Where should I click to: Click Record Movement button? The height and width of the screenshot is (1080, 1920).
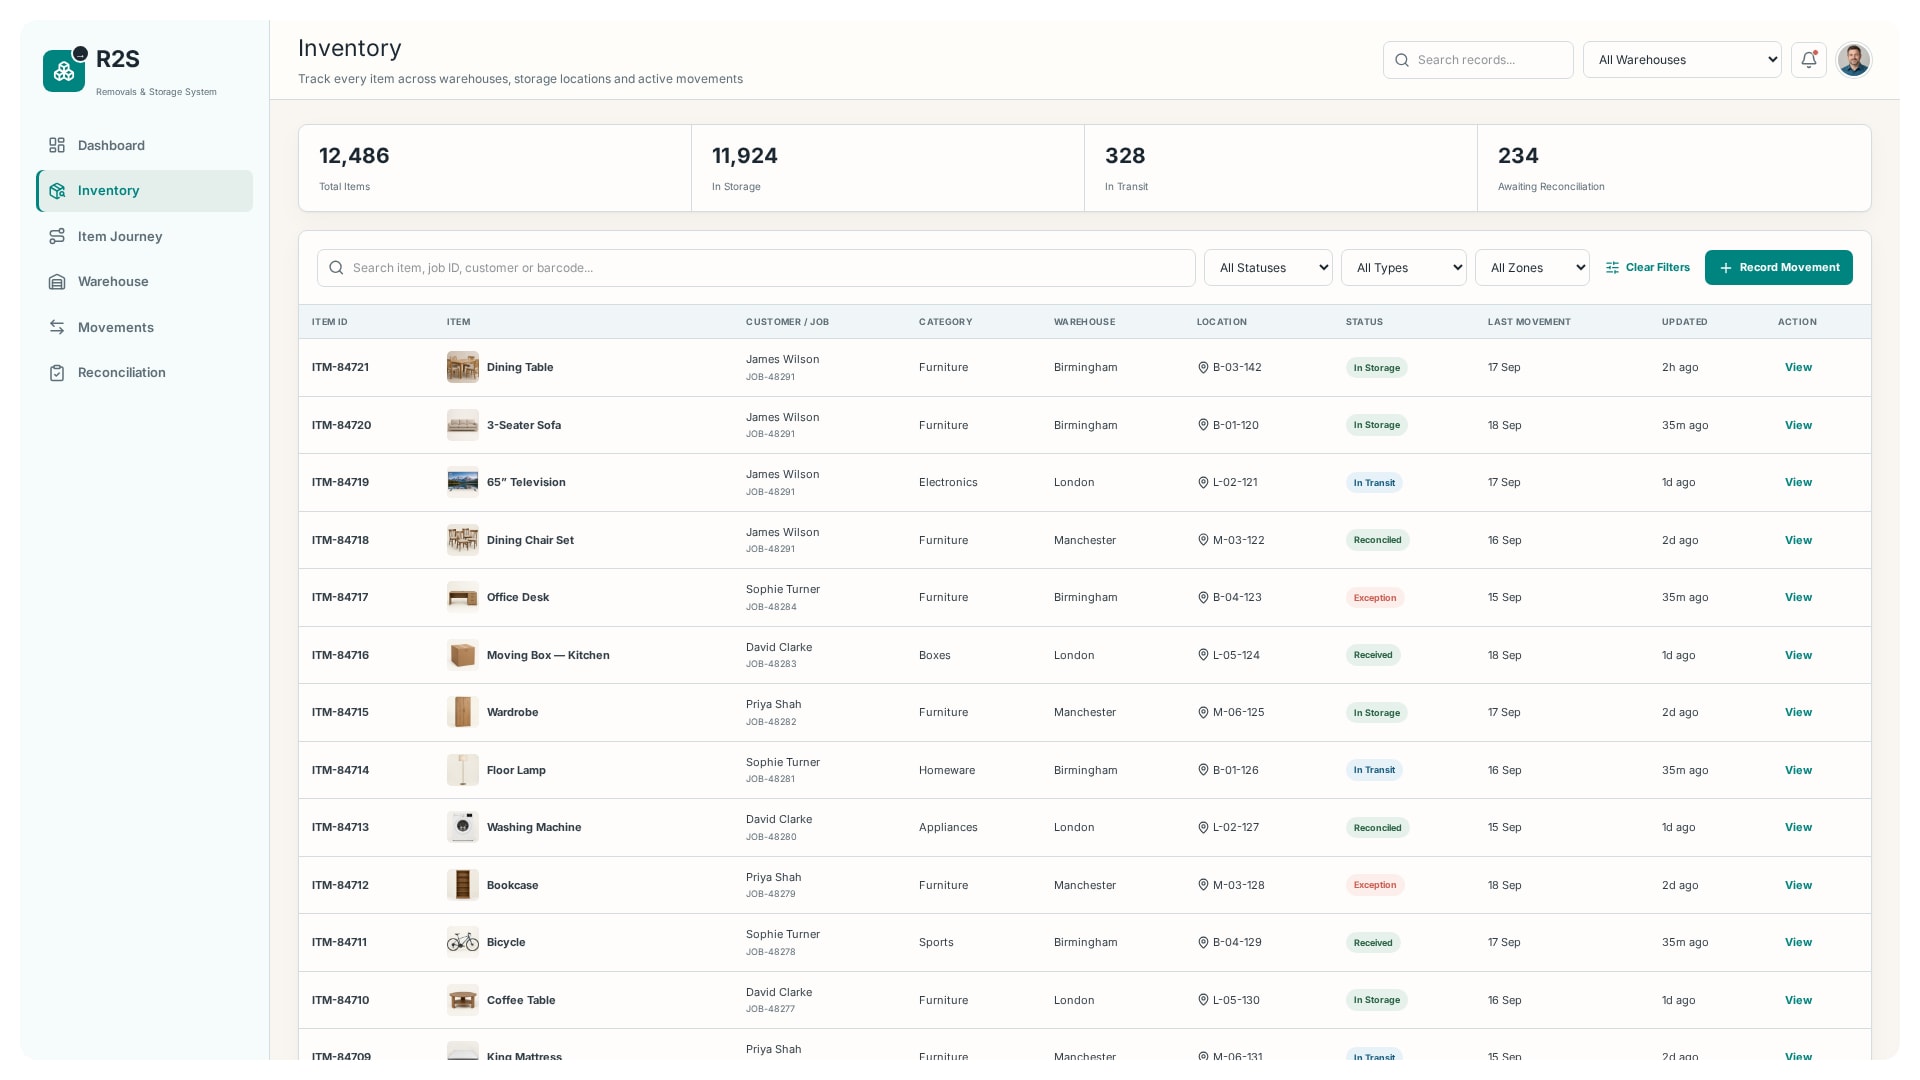[x=1778, y=268]
